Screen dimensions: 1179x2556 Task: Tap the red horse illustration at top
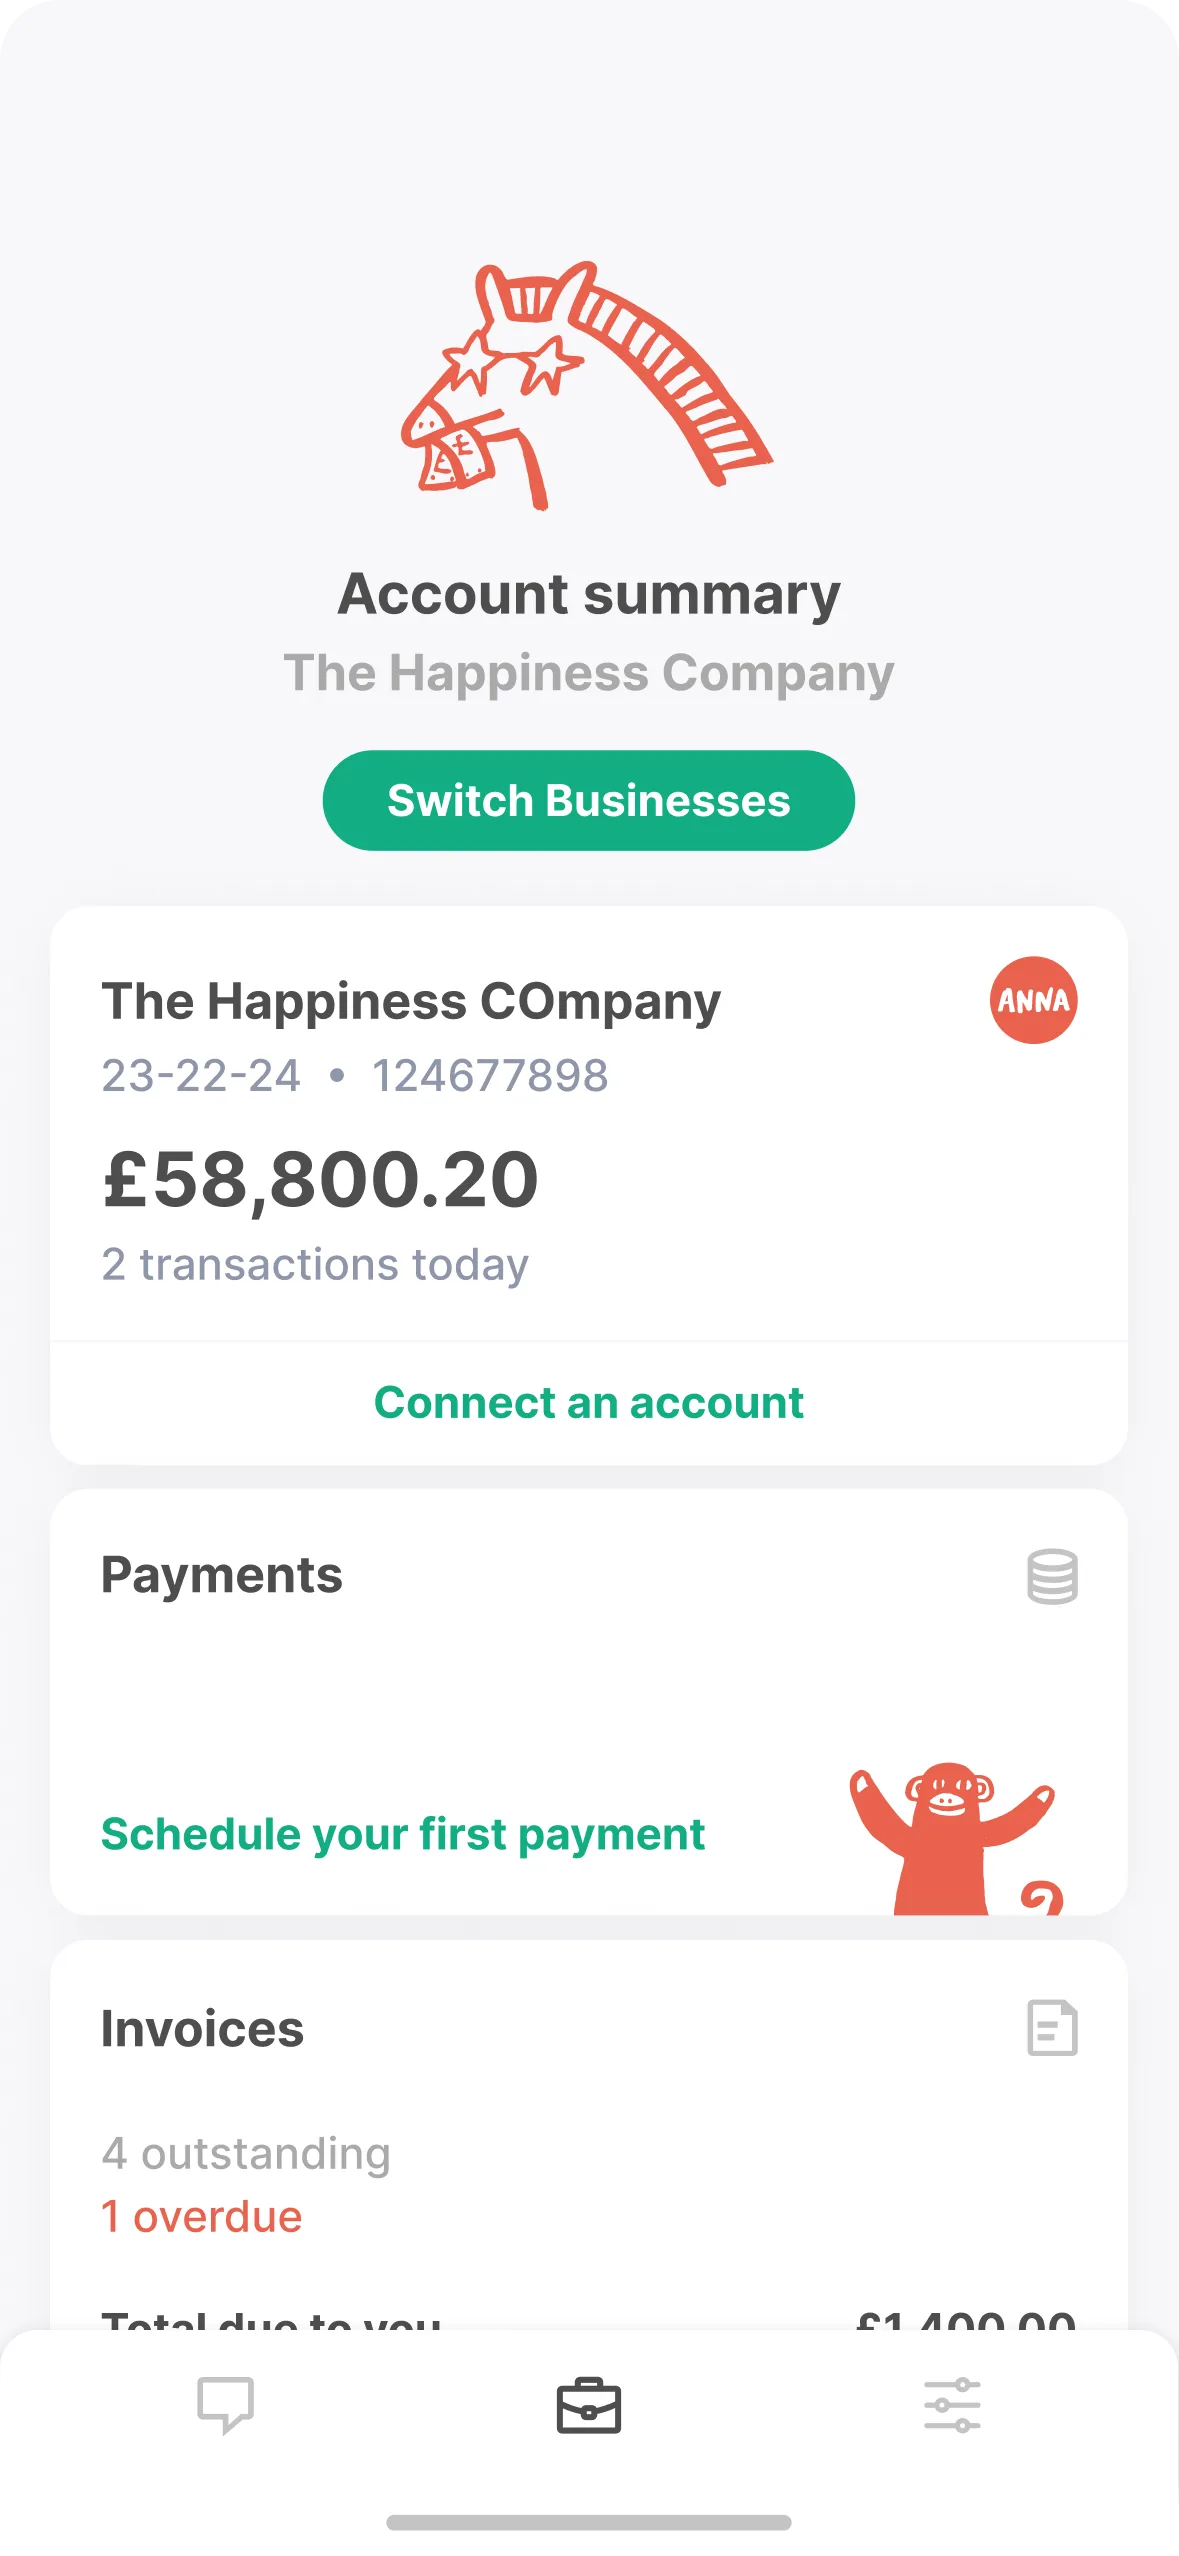[586, 385]
